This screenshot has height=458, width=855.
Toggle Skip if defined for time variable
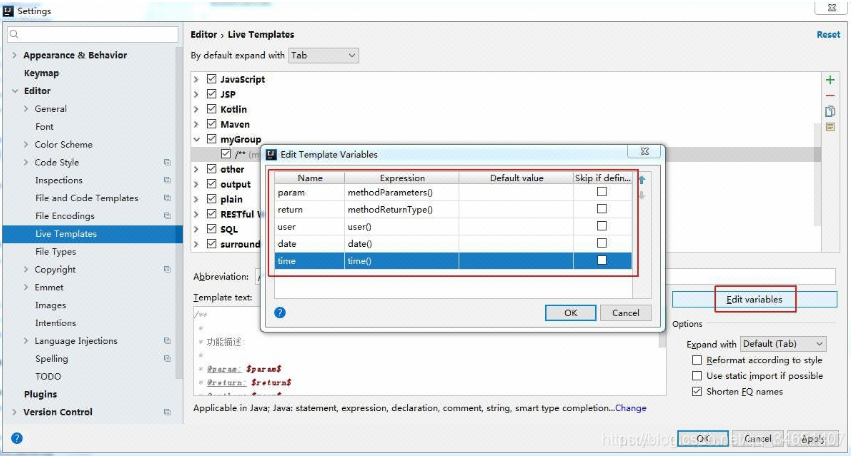[602, 260]
